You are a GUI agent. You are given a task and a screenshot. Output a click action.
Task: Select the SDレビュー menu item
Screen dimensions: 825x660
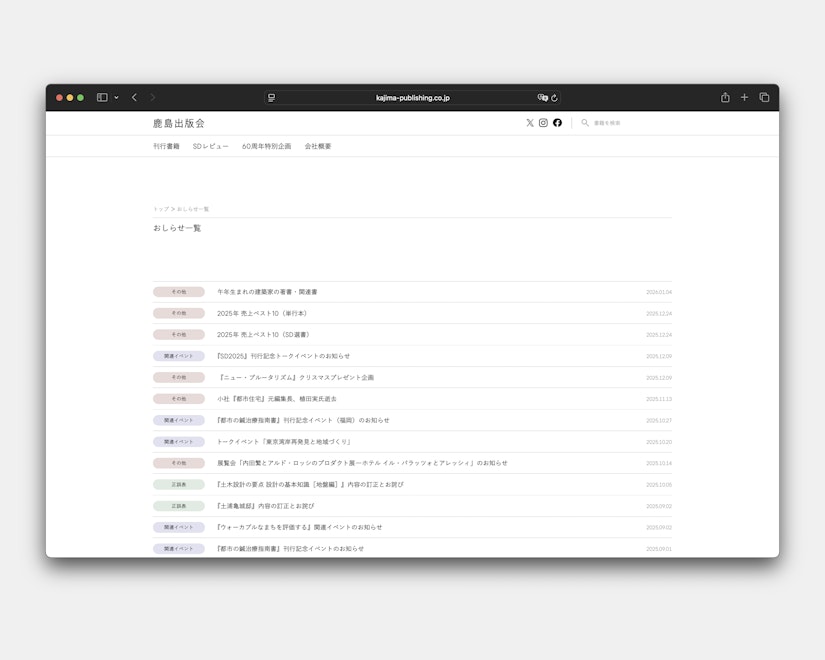click(209, 145)
